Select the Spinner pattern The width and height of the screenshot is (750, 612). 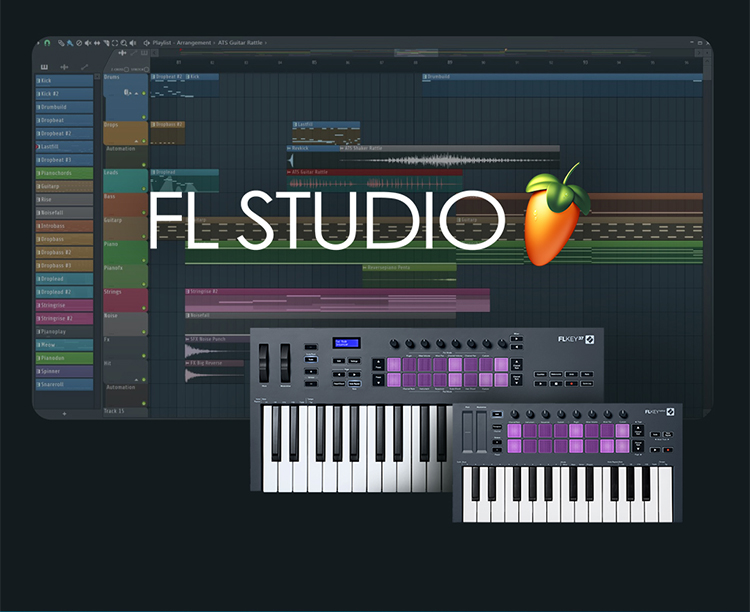coord(64,371)
